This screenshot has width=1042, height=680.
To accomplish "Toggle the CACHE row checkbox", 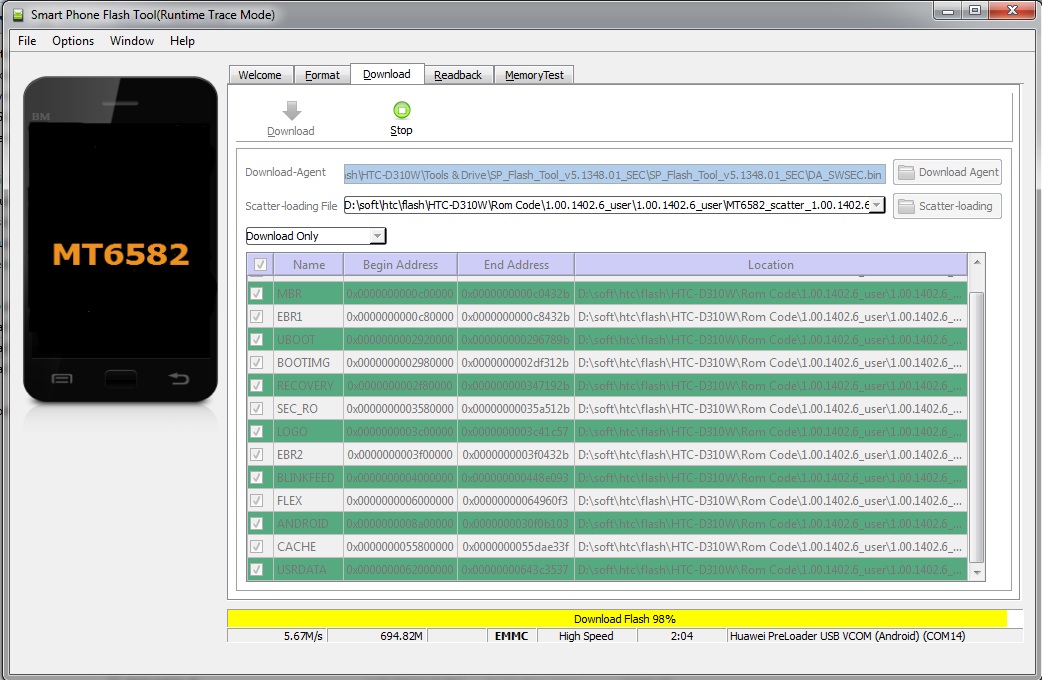I will click(x=257, y=546).
